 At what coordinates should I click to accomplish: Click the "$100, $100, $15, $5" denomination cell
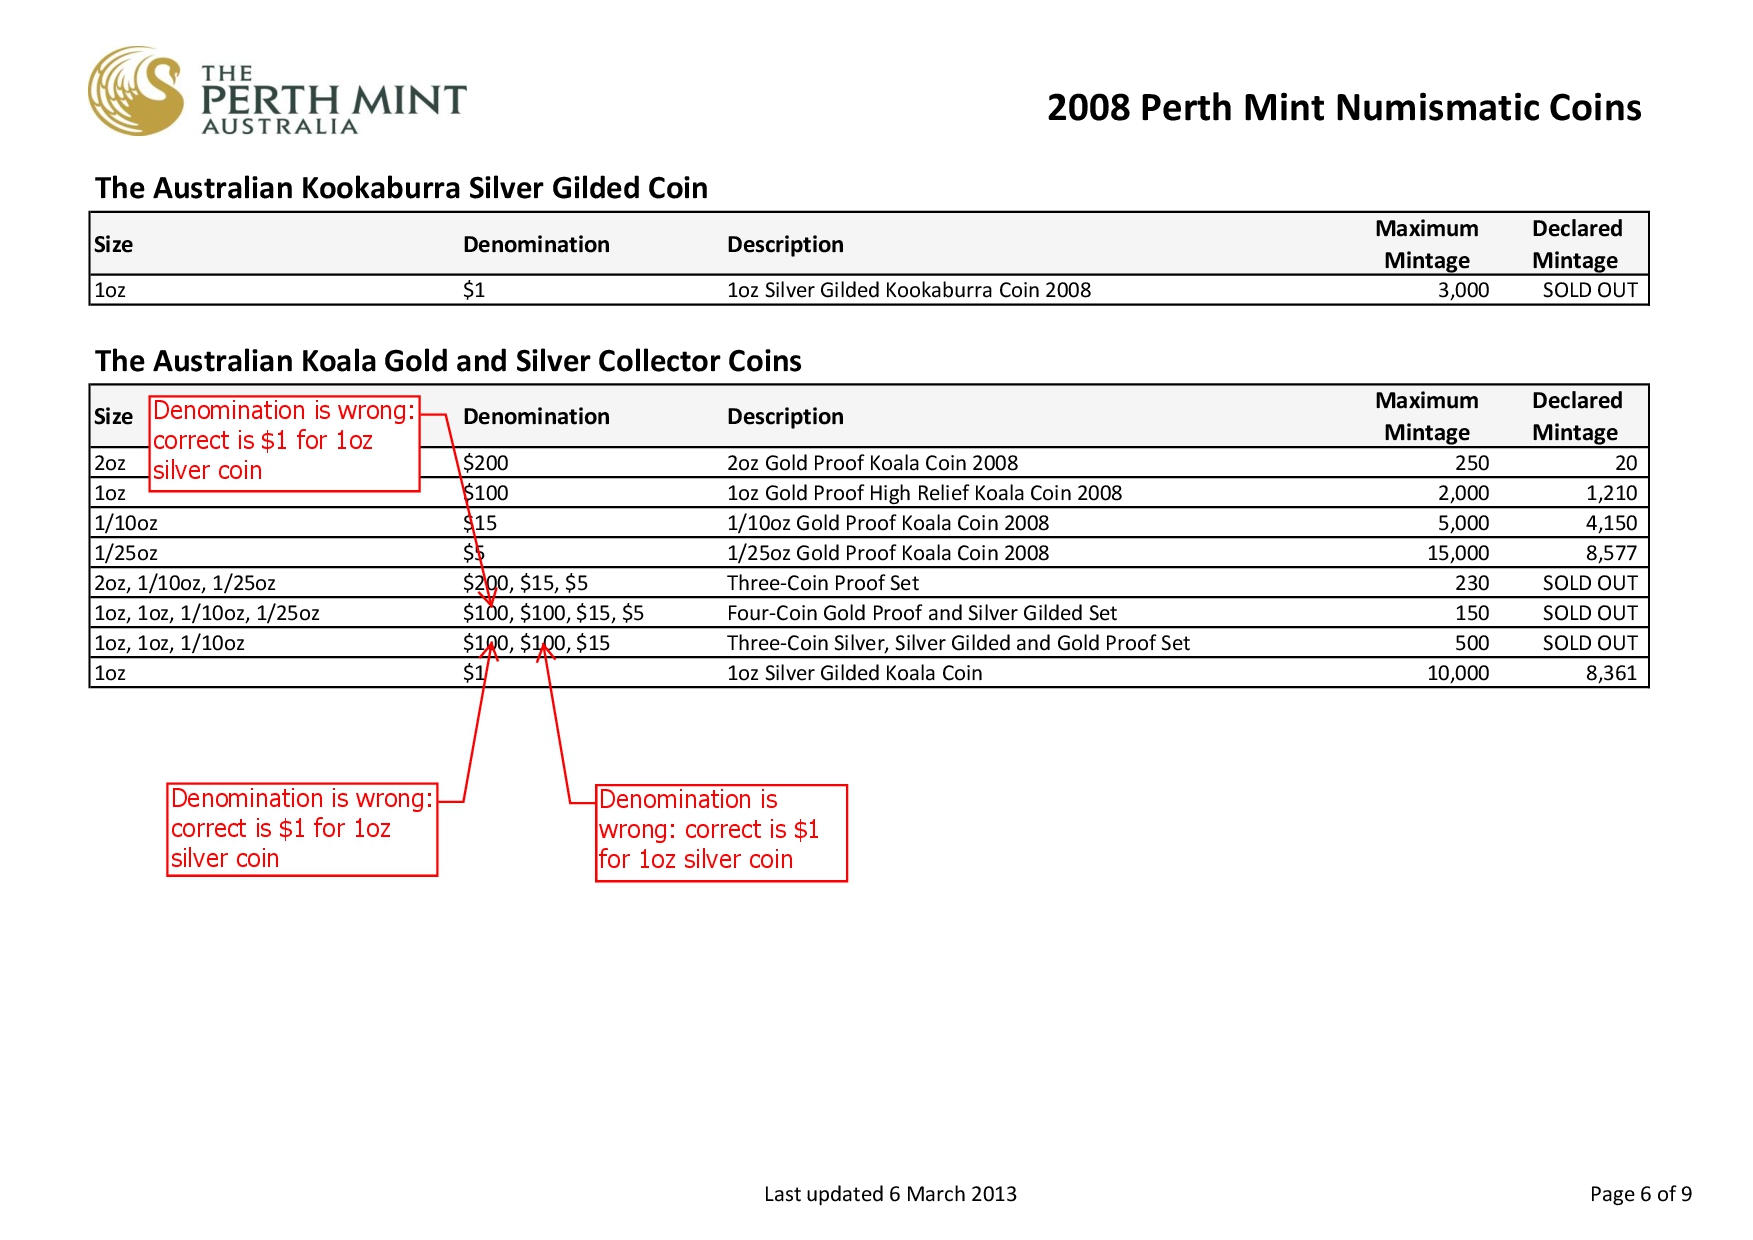coord(553,613)
